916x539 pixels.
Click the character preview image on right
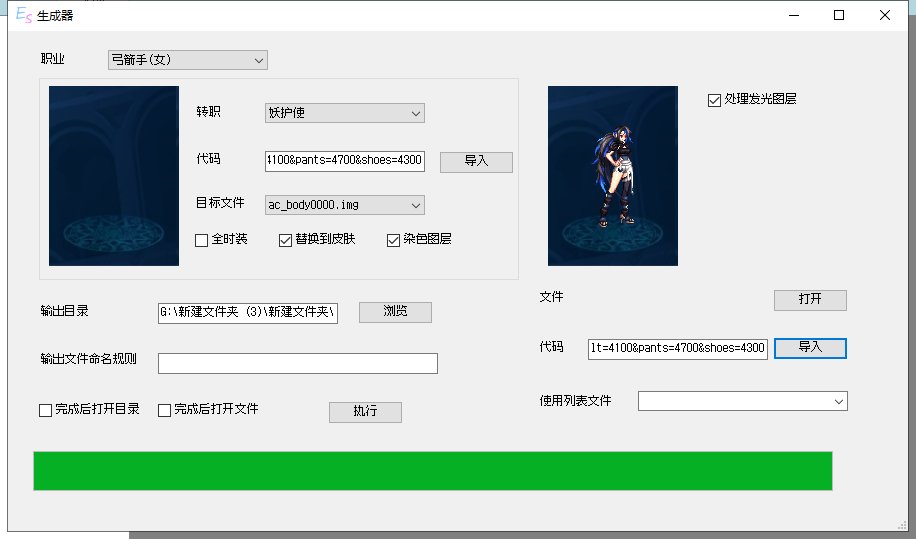point(613,176)
